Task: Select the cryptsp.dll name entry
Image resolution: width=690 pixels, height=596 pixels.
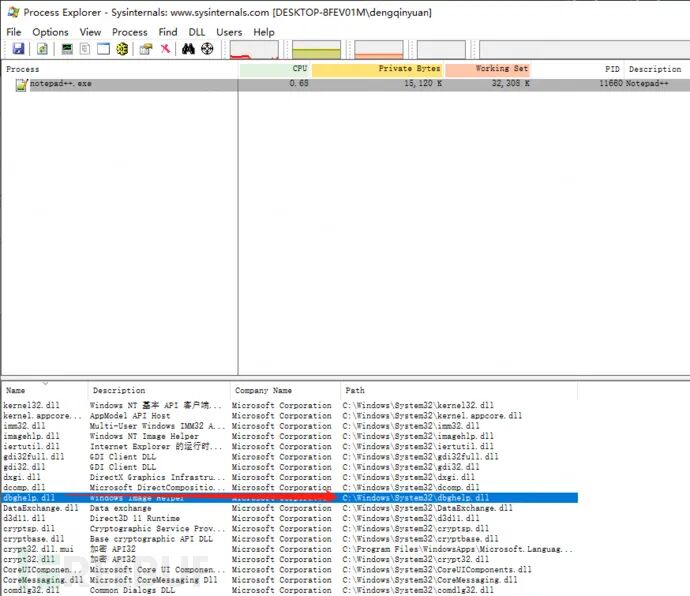Action: click(29, 528)
